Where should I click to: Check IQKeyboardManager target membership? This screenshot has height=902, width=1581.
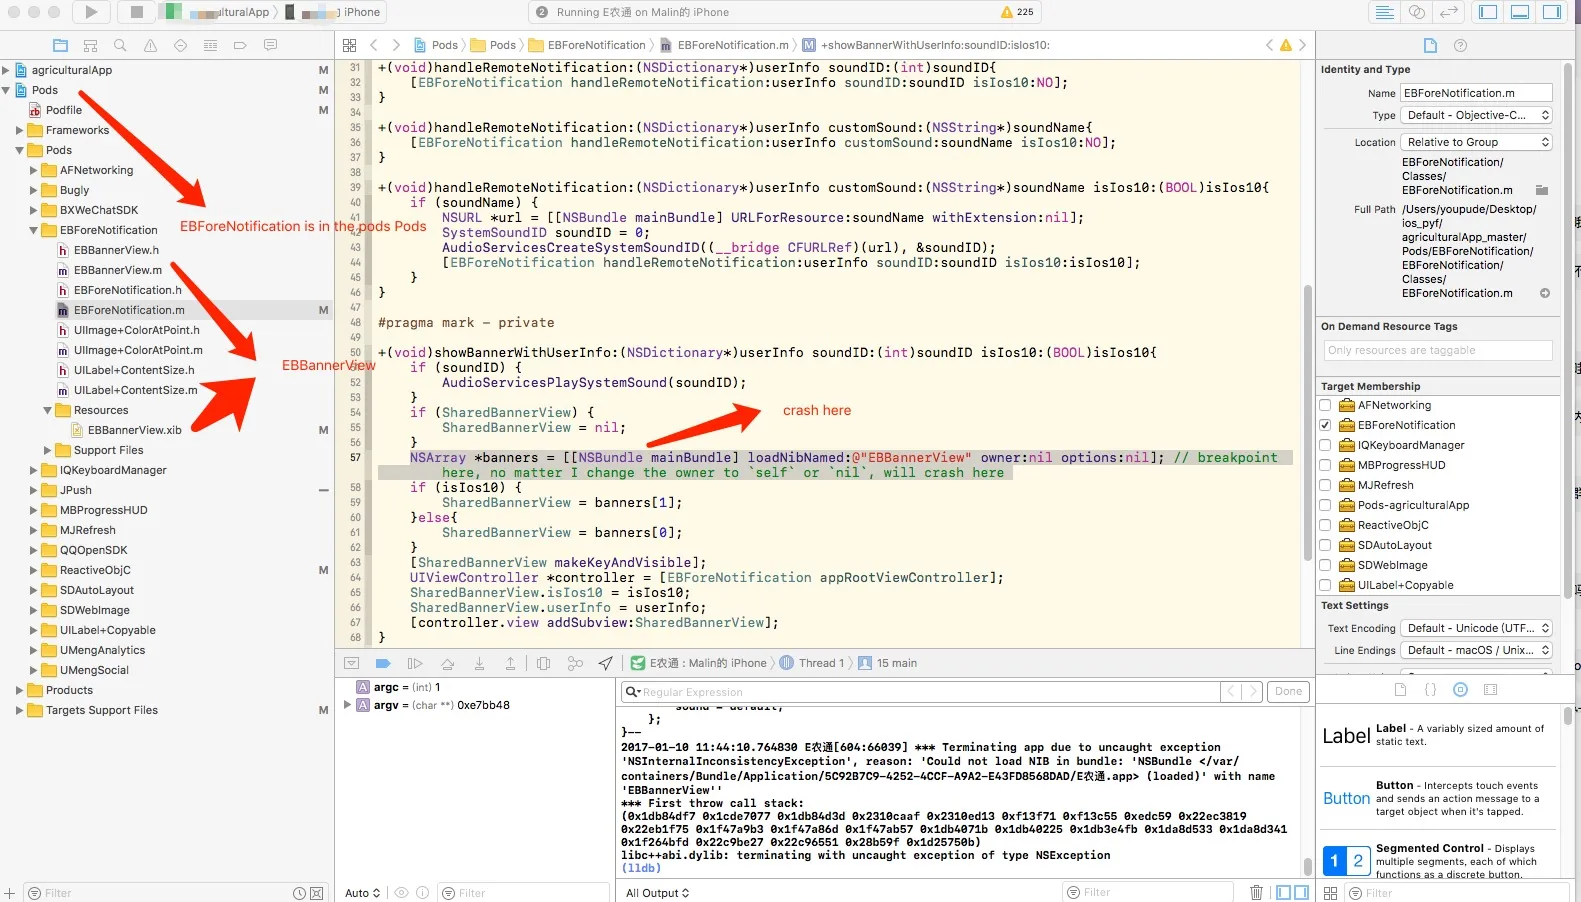tap(1325, 445)
